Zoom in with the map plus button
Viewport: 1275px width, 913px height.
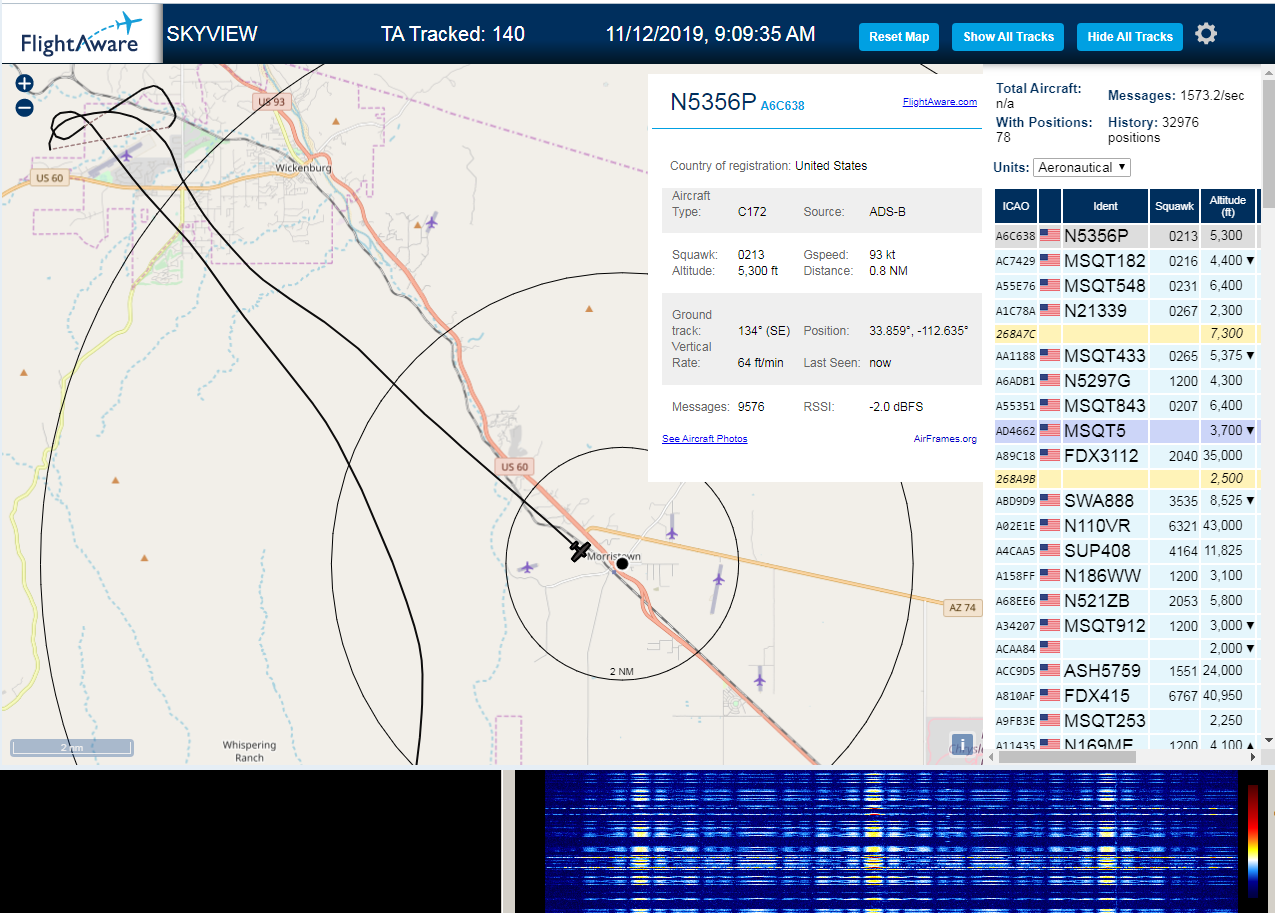point(25,84)
